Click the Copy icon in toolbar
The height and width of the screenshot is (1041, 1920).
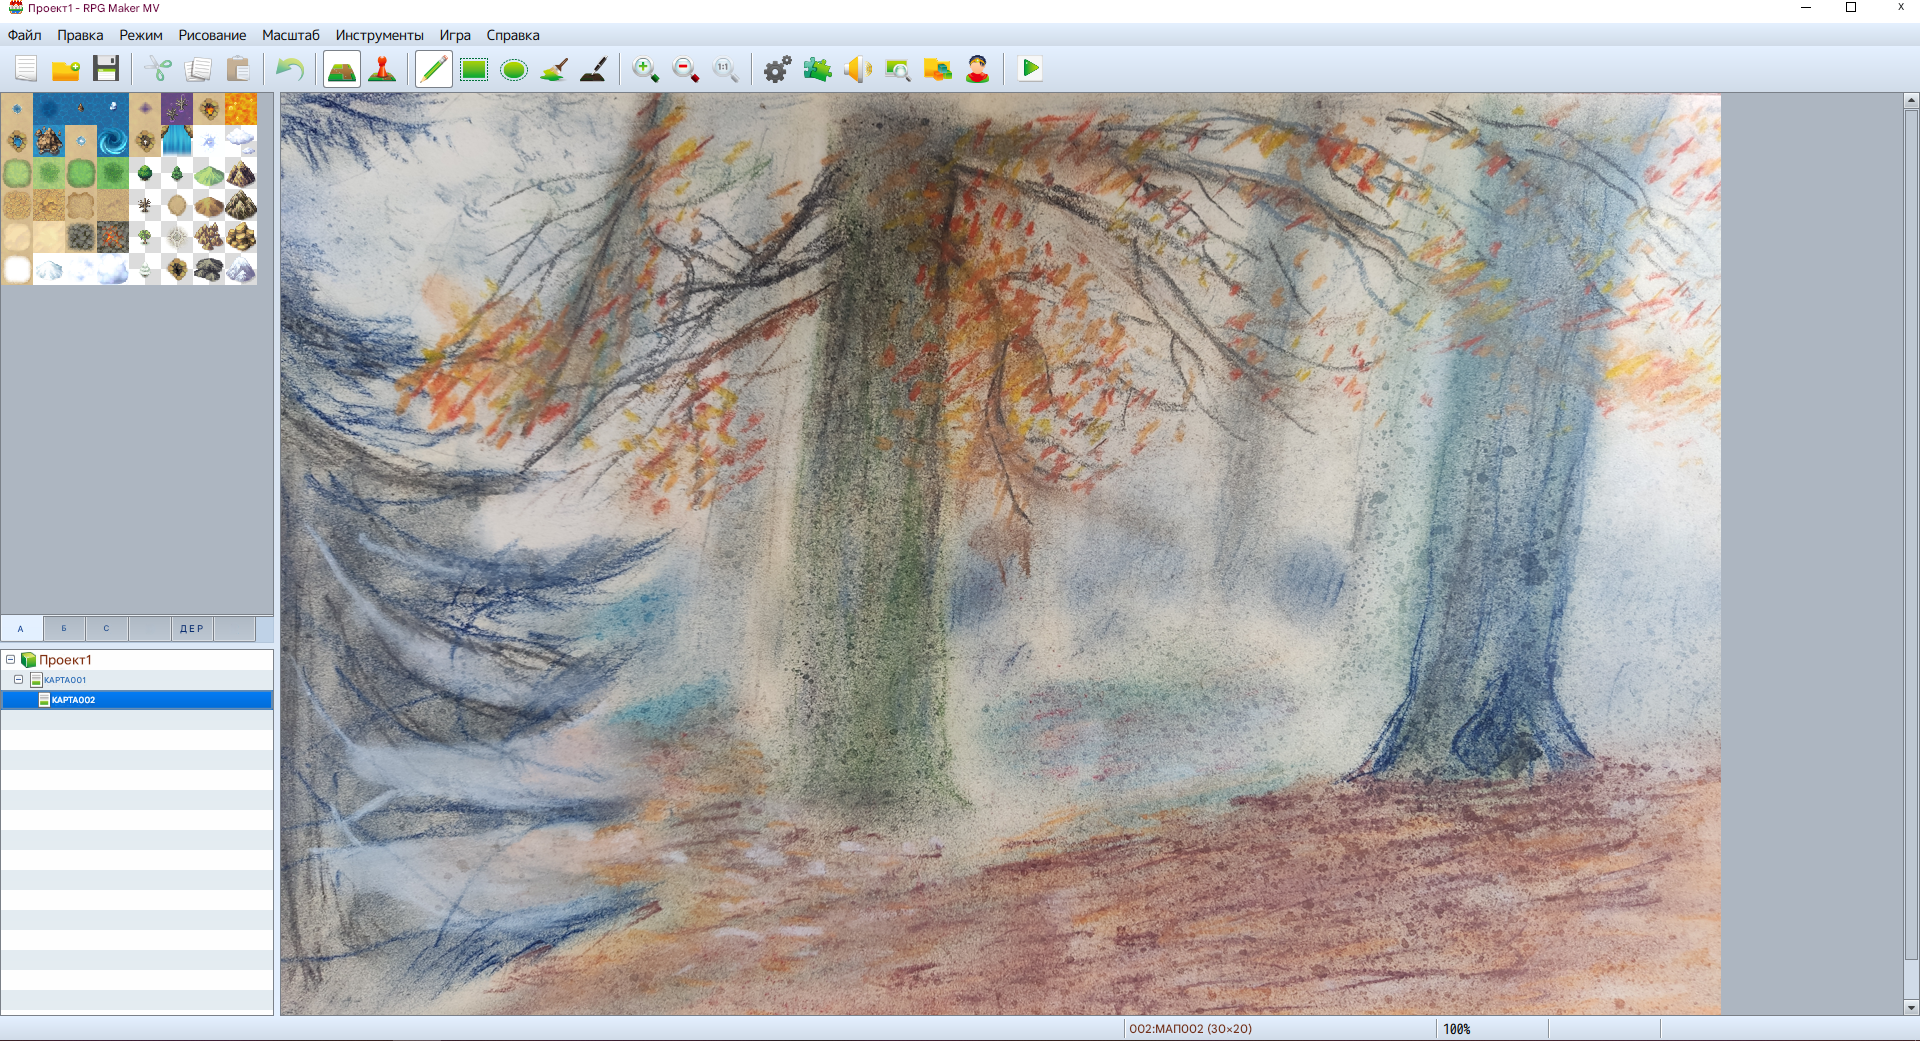click(x=198, y=69)
